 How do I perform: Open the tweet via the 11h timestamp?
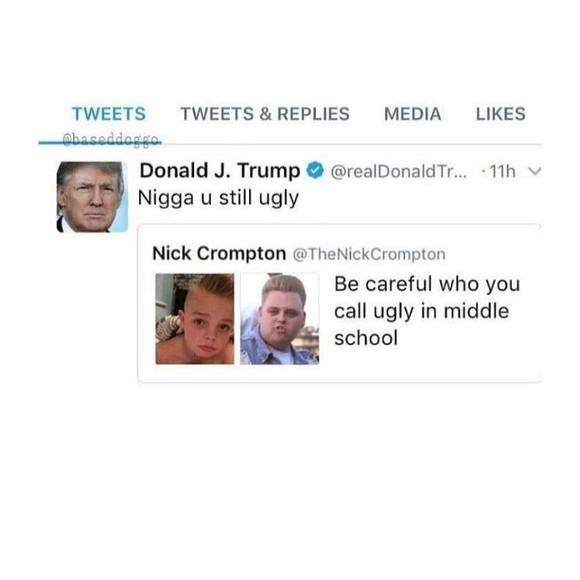(x=502, y=171)
